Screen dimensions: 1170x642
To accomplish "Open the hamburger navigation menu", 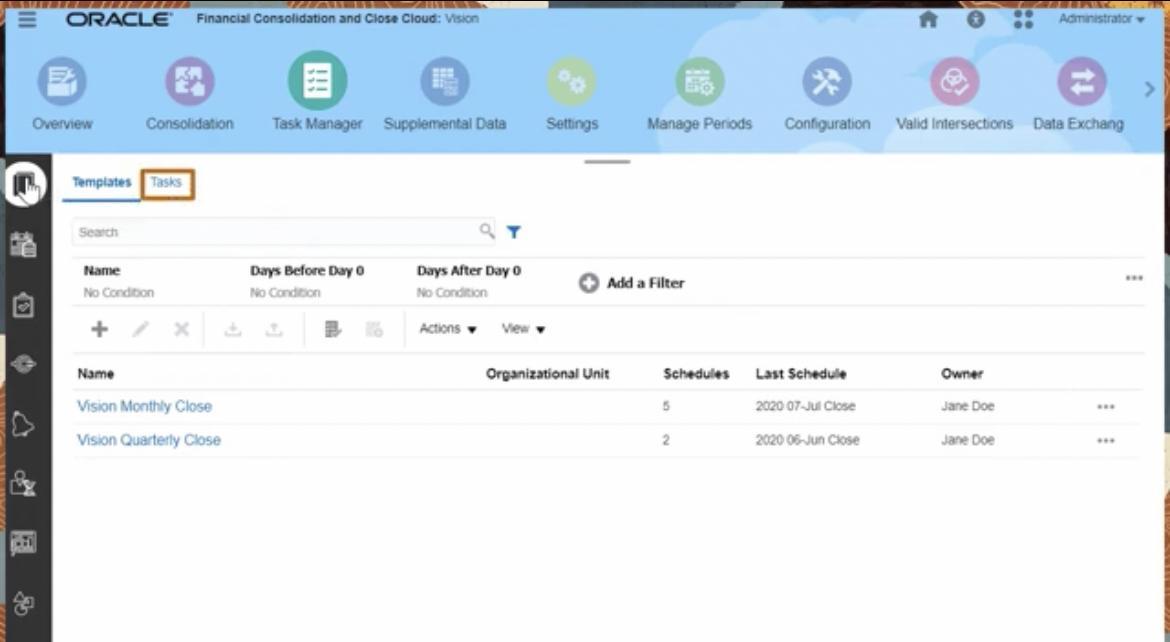I will point(27,19).
